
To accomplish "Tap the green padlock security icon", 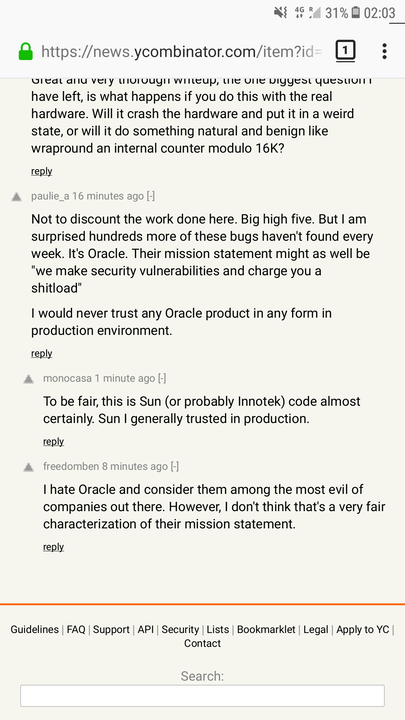I will tap(26, 51).
